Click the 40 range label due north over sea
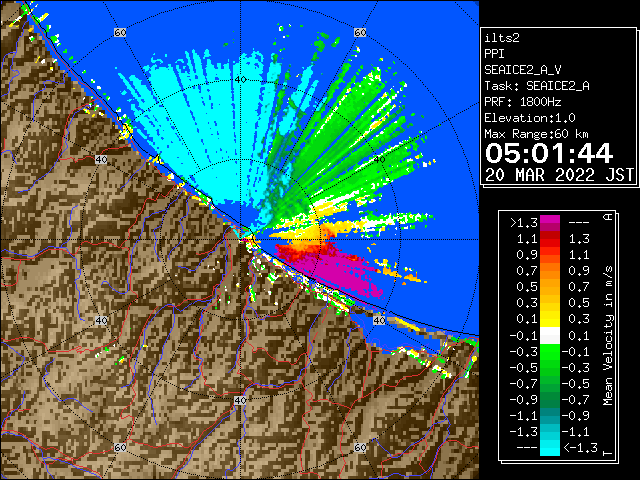Viewport: 640px width, 480px height. click(x=240, y=80)
